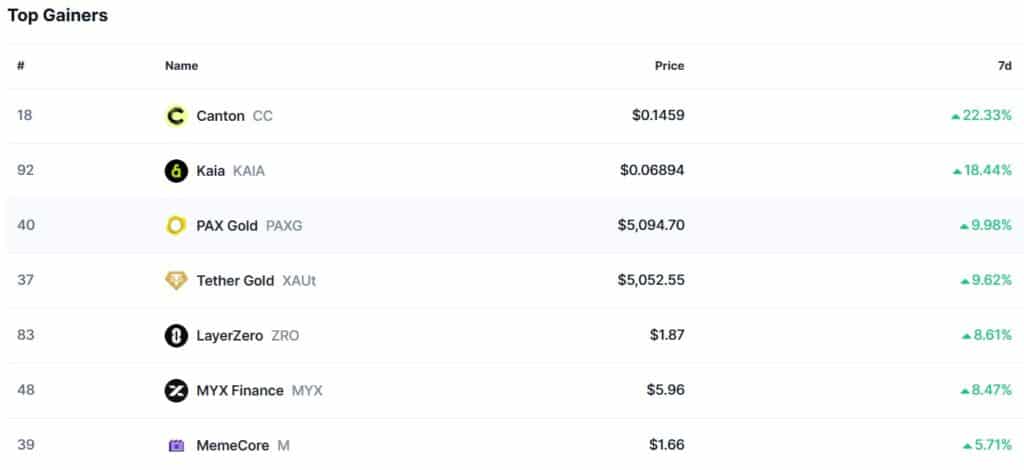This screenshot has width=1024, height=470.
Task: Click the MYX Finance logo icon
Action: coord(176,391)
